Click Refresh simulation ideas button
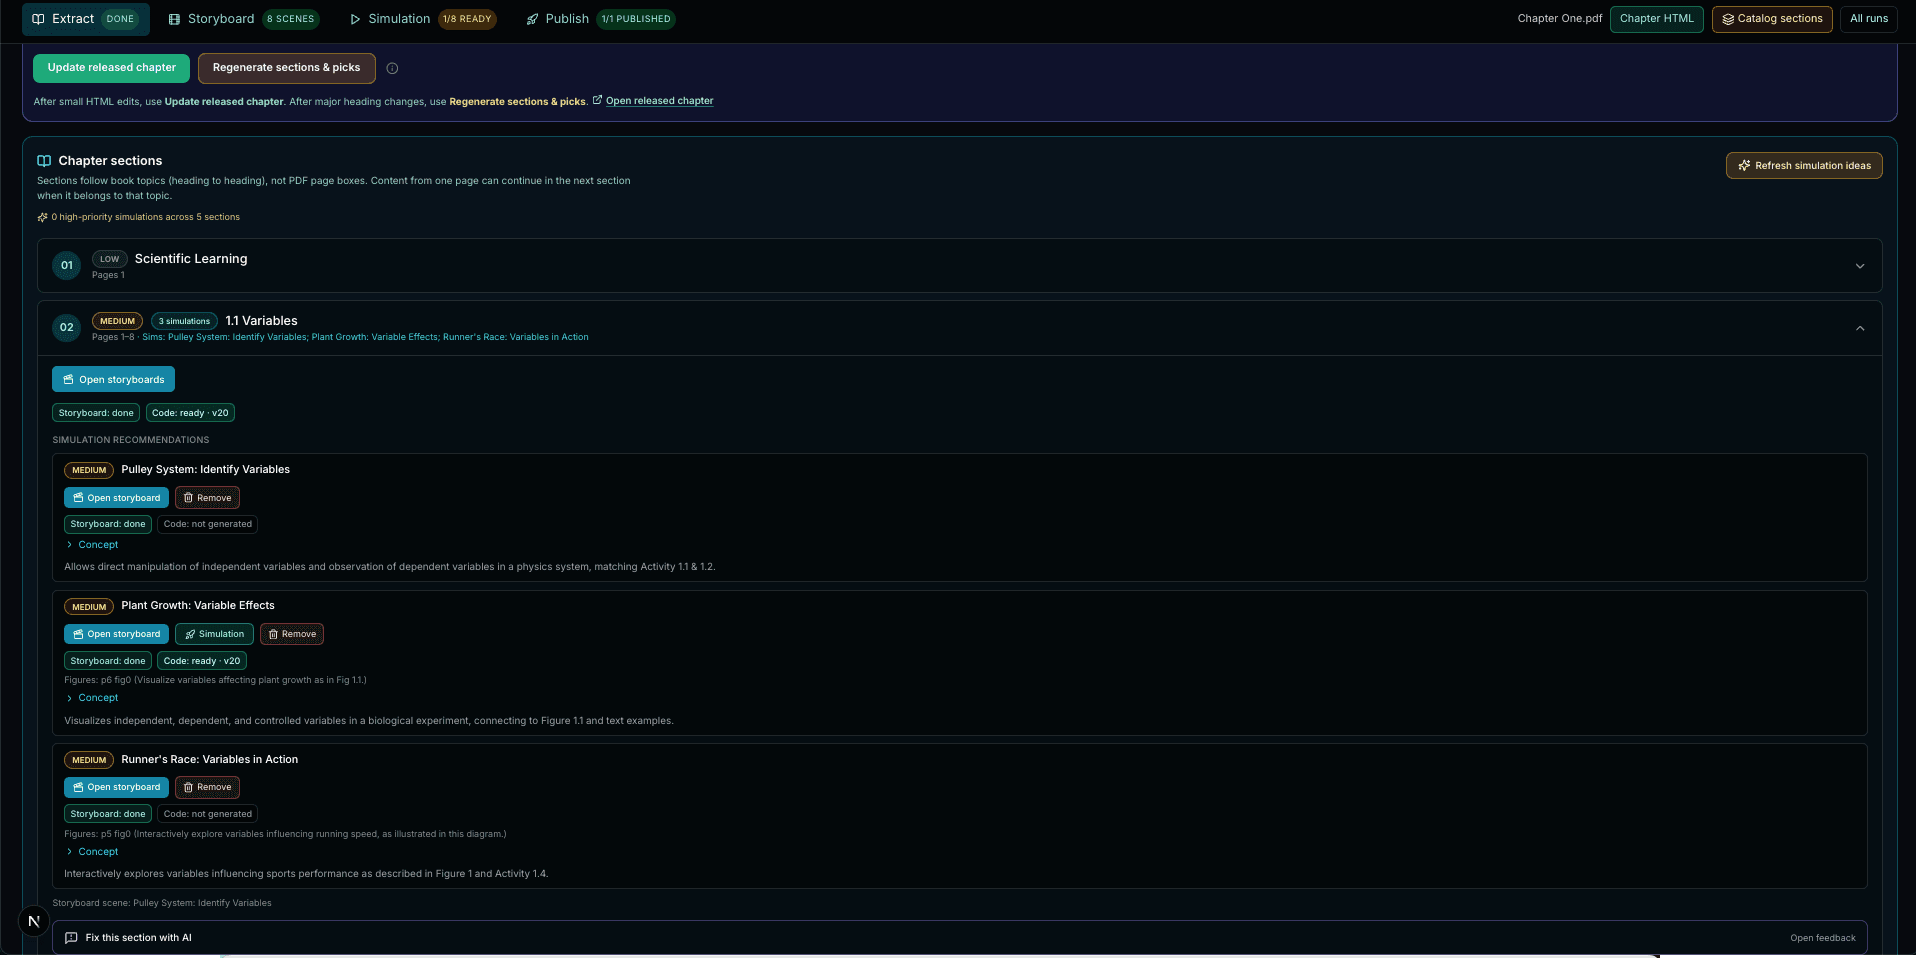The width and height of the screenshot is (1916, 958). pos(1803,166)
